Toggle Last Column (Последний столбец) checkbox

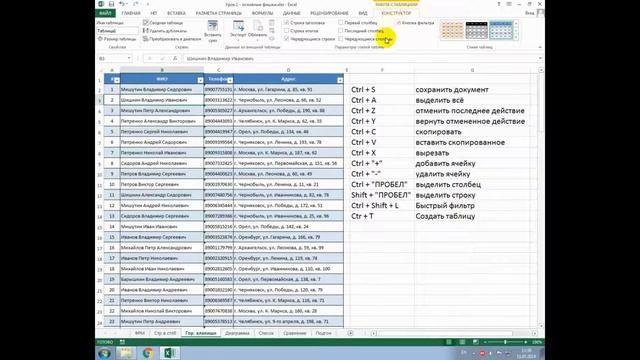coord(340,31)
